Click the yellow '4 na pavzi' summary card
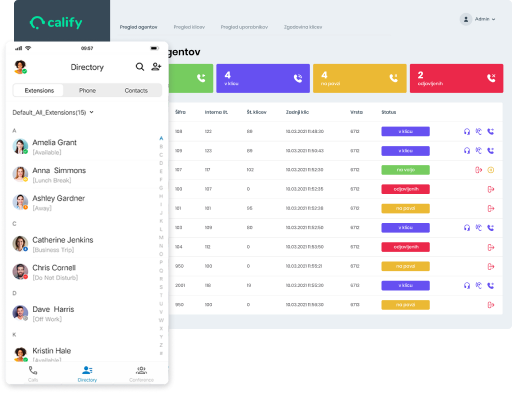The width and height of the screenshot is (512, 393). (x=360, y=78)
